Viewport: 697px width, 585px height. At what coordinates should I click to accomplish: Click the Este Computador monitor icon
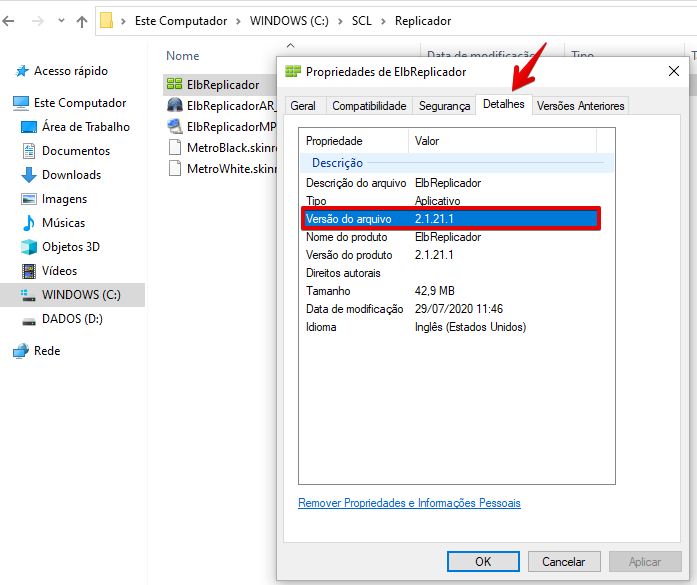click(x=21, y=103)
